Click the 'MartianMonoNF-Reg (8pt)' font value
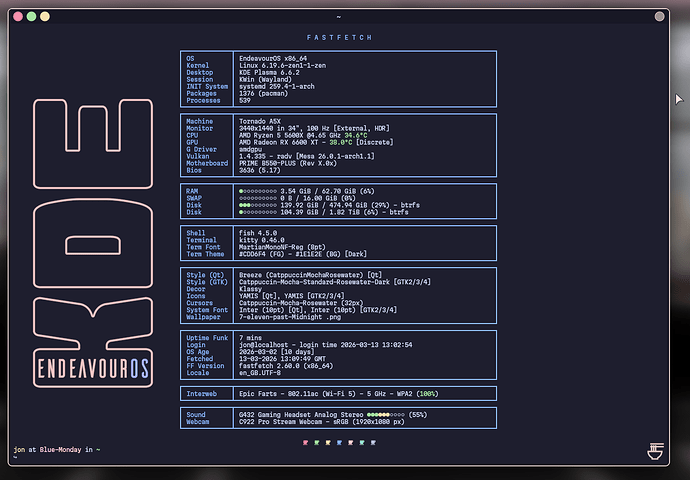Viewport: 690px width, 480px height. pyautogui.click(x=282, y=247)
